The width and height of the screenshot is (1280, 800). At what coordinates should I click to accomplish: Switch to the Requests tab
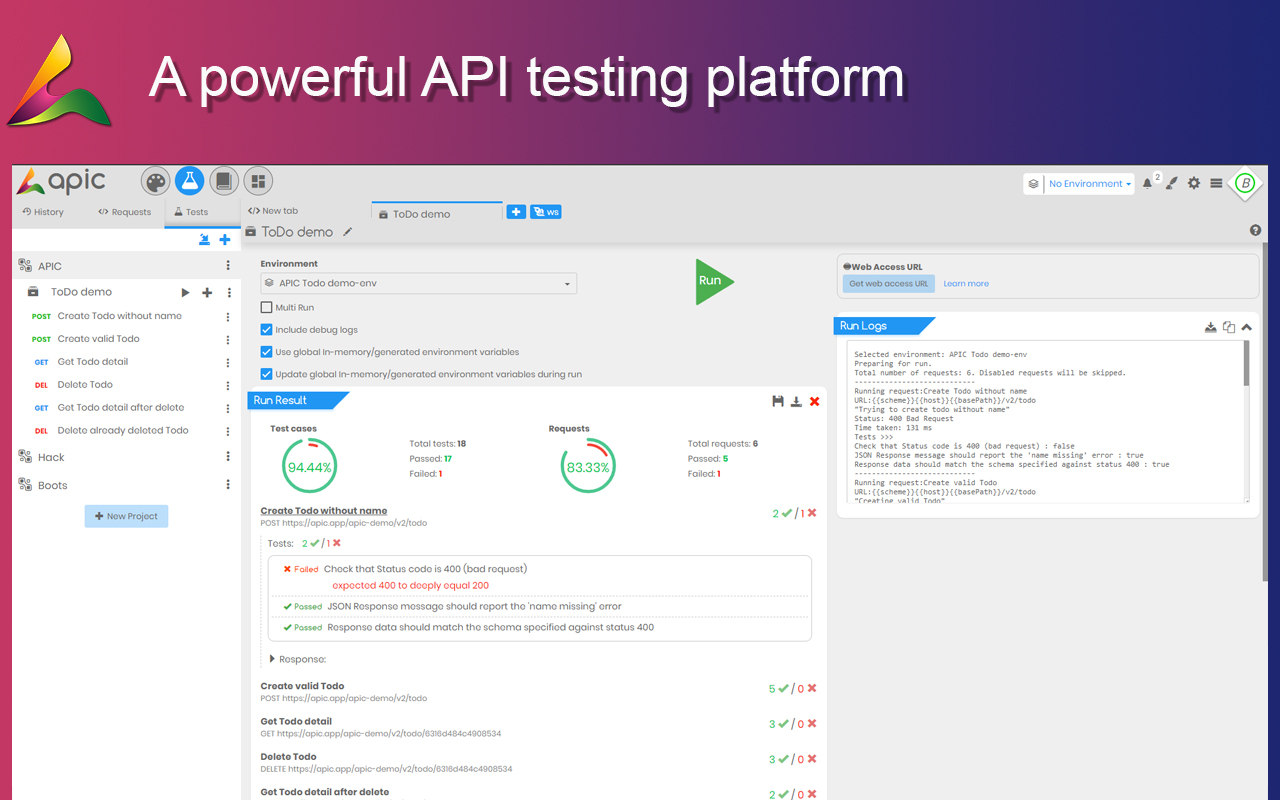(x=125, y=212)
